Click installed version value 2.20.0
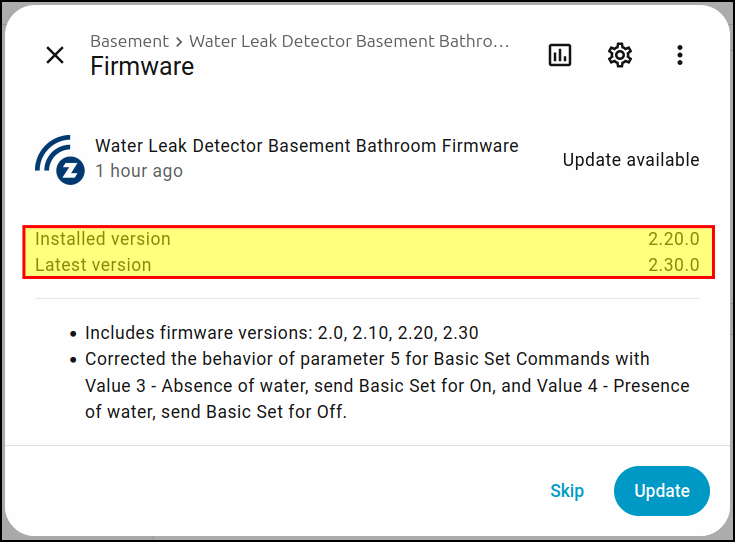 (x=673, y=239)
